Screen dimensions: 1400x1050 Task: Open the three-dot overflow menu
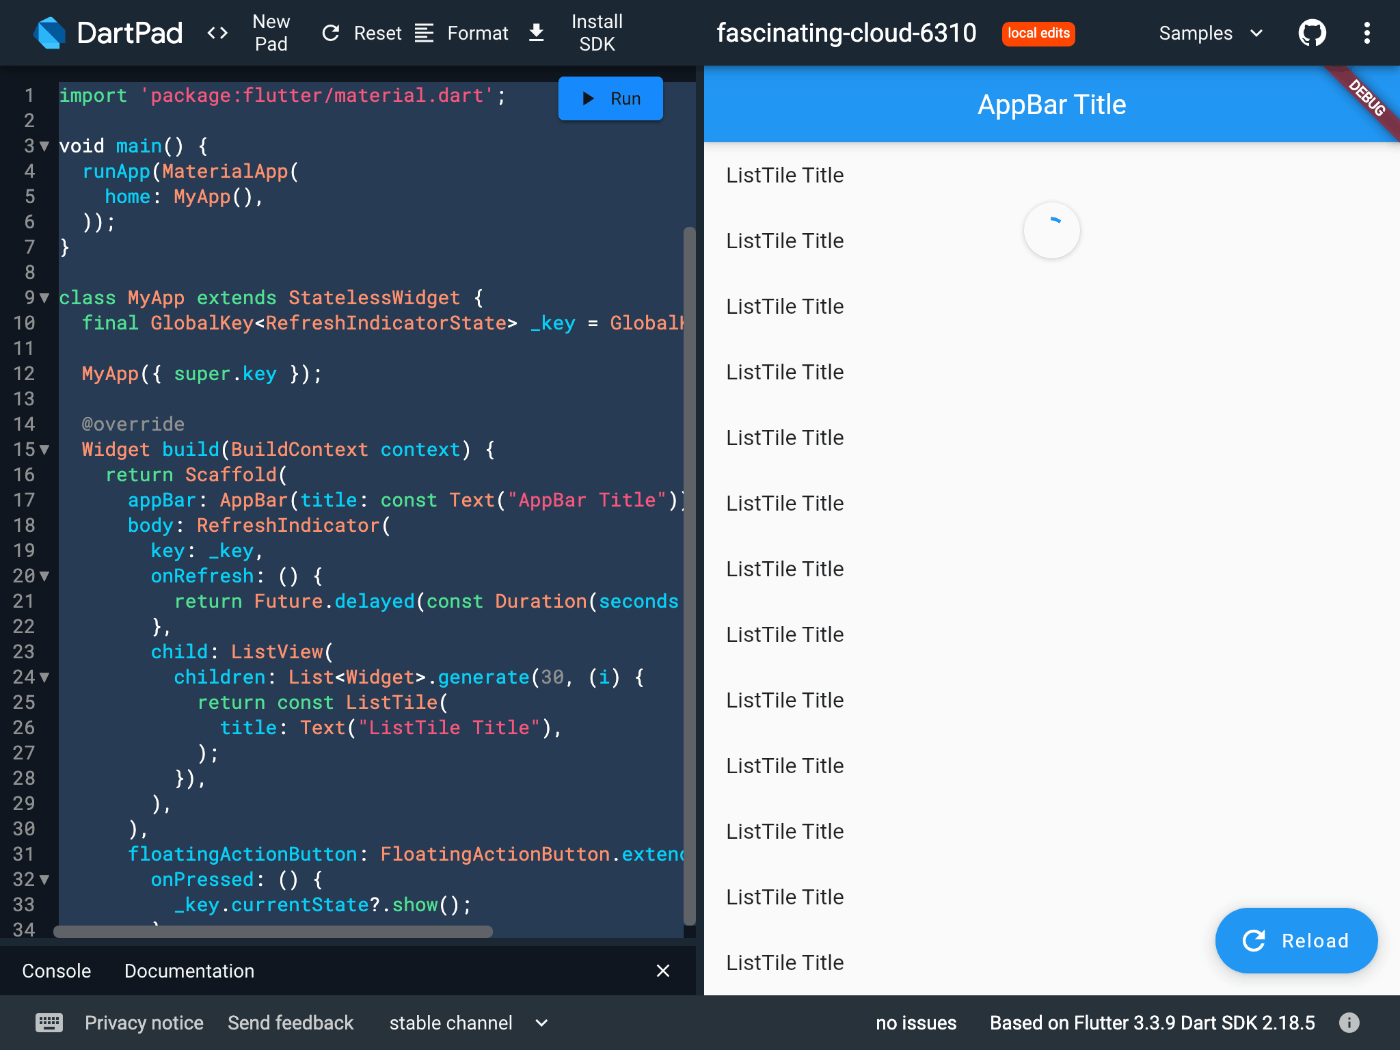point(1367,33)
